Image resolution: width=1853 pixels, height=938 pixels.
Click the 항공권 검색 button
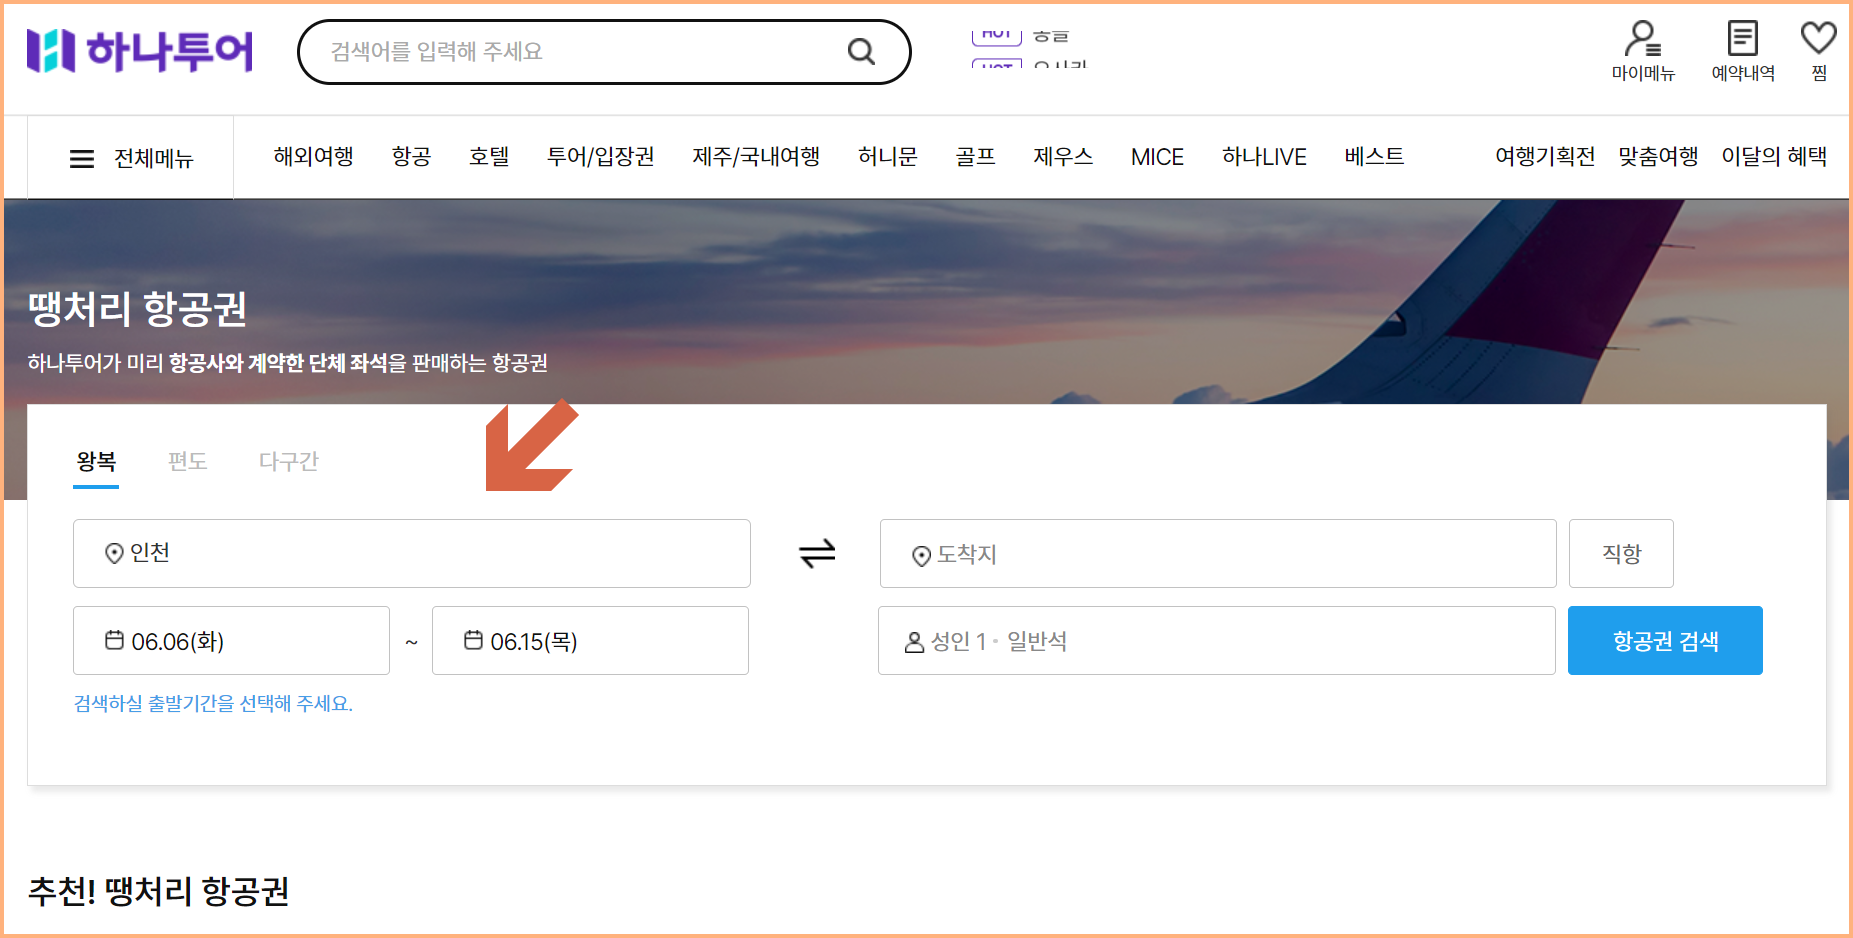click(1665, 640)
